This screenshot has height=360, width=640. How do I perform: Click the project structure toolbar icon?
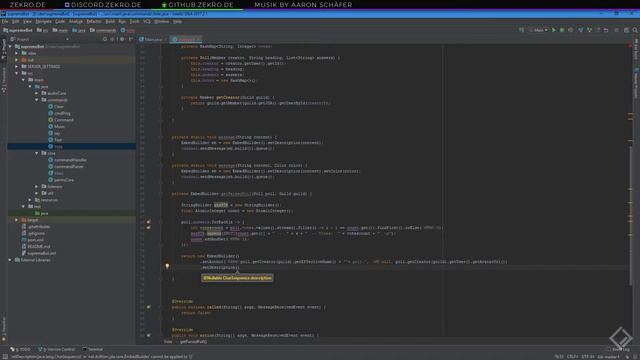626,30
